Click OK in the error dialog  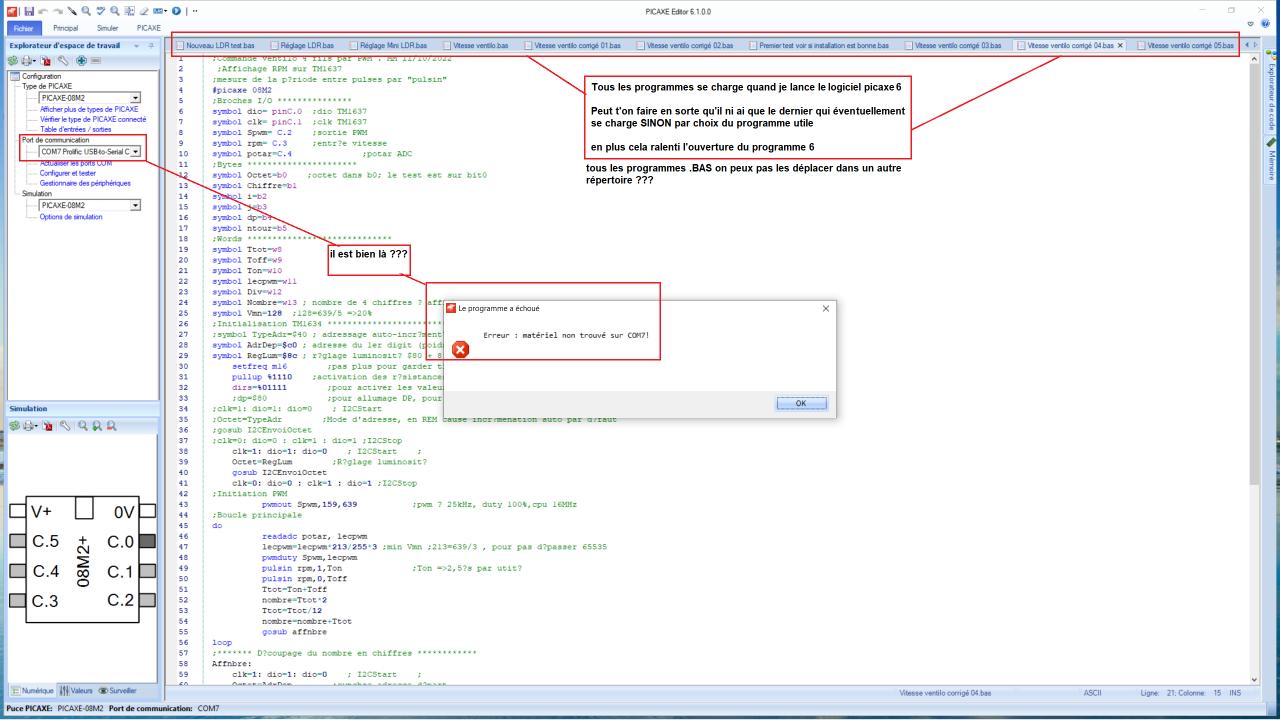tap(800, 403)
